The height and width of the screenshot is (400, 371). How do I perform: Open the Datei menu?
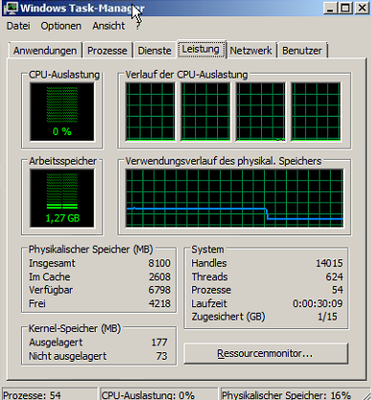pos(18,26)
